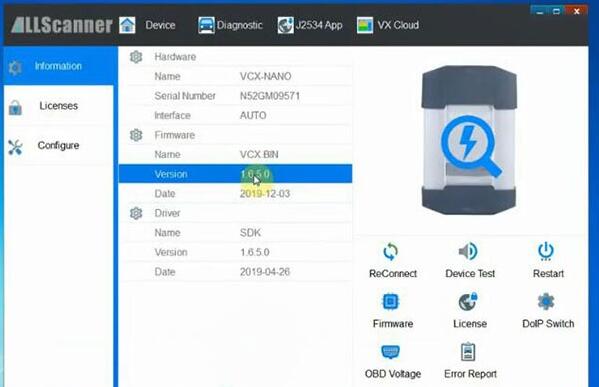
Task: Open the Diagnostic car icon
Action: pos(206,25)
